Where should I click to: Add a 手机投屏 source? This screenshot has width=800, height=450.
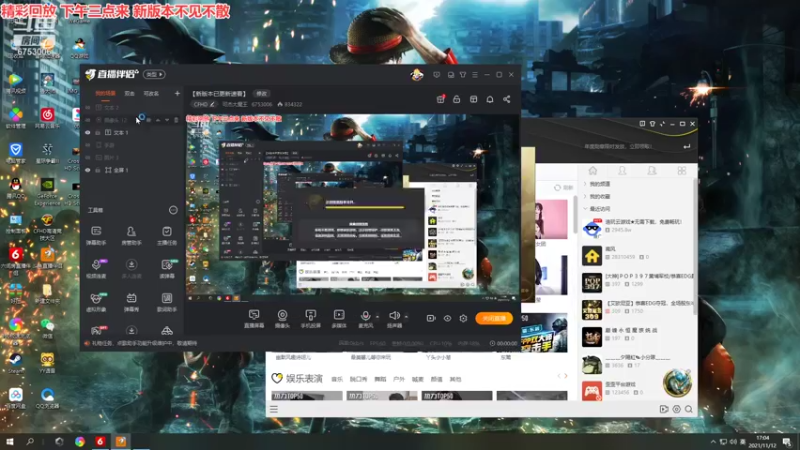(x=310, y=318)
